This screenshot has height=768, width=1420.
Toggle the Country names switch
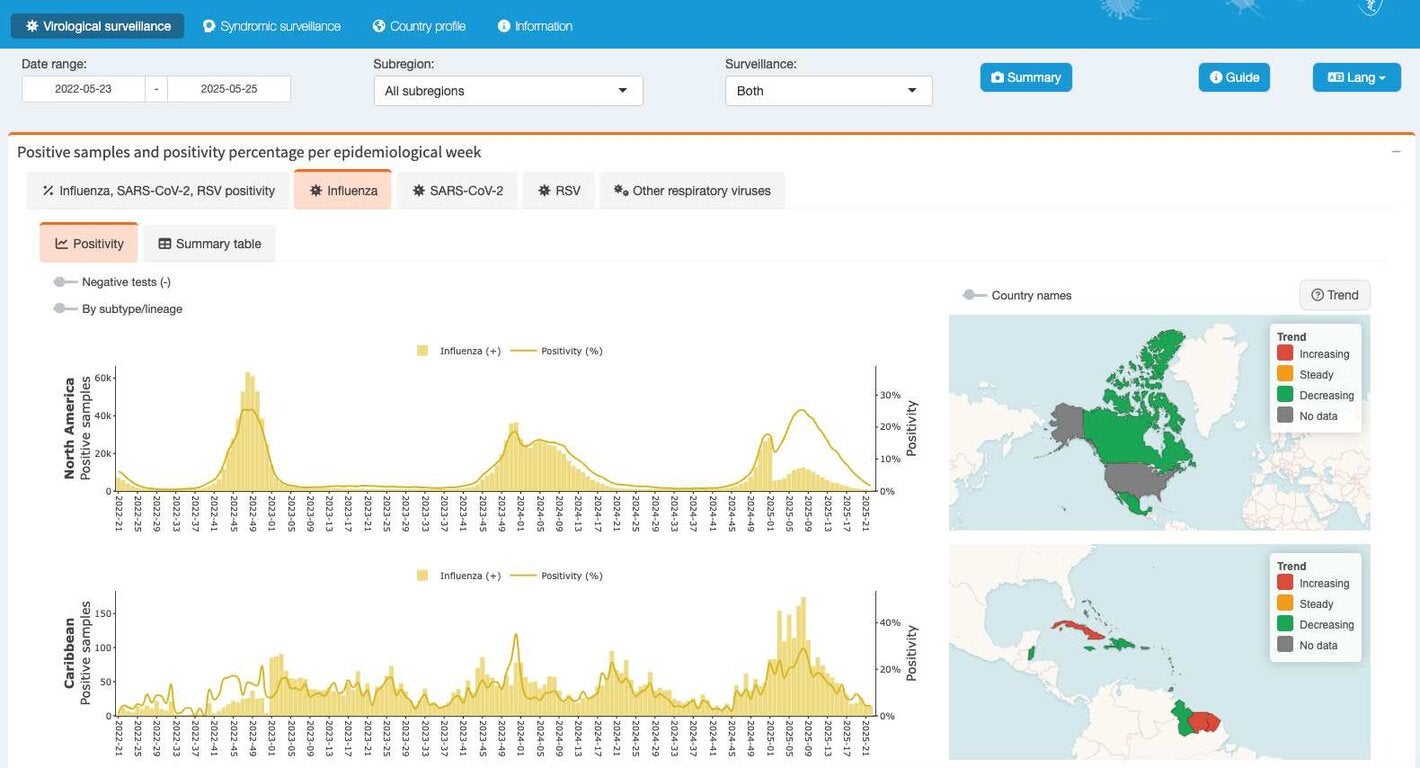[974, 295]
